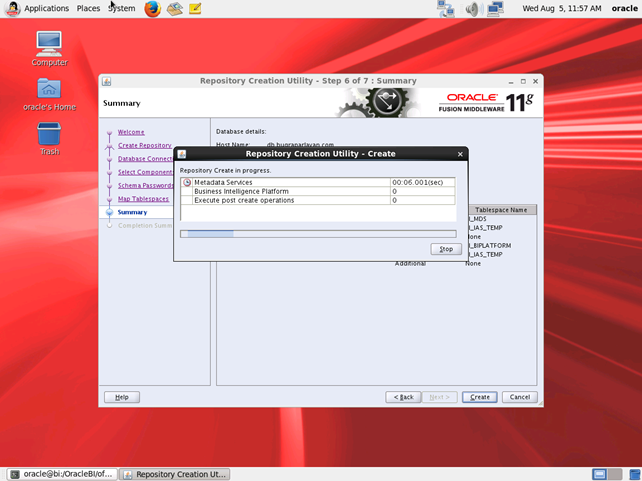Go to the Select Components step link
The image size is (642, 481).
coord(145,172)
